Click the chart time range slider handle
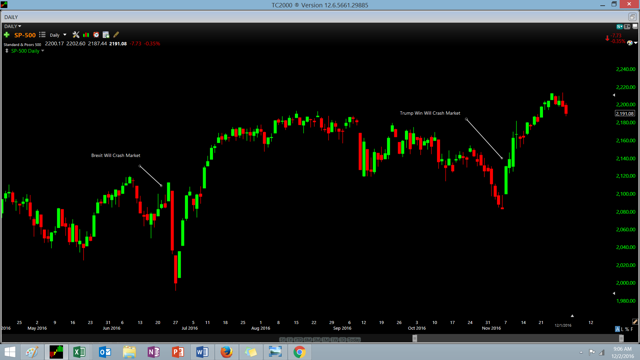This screenshot has height=360, width=640. pos(415,338)
